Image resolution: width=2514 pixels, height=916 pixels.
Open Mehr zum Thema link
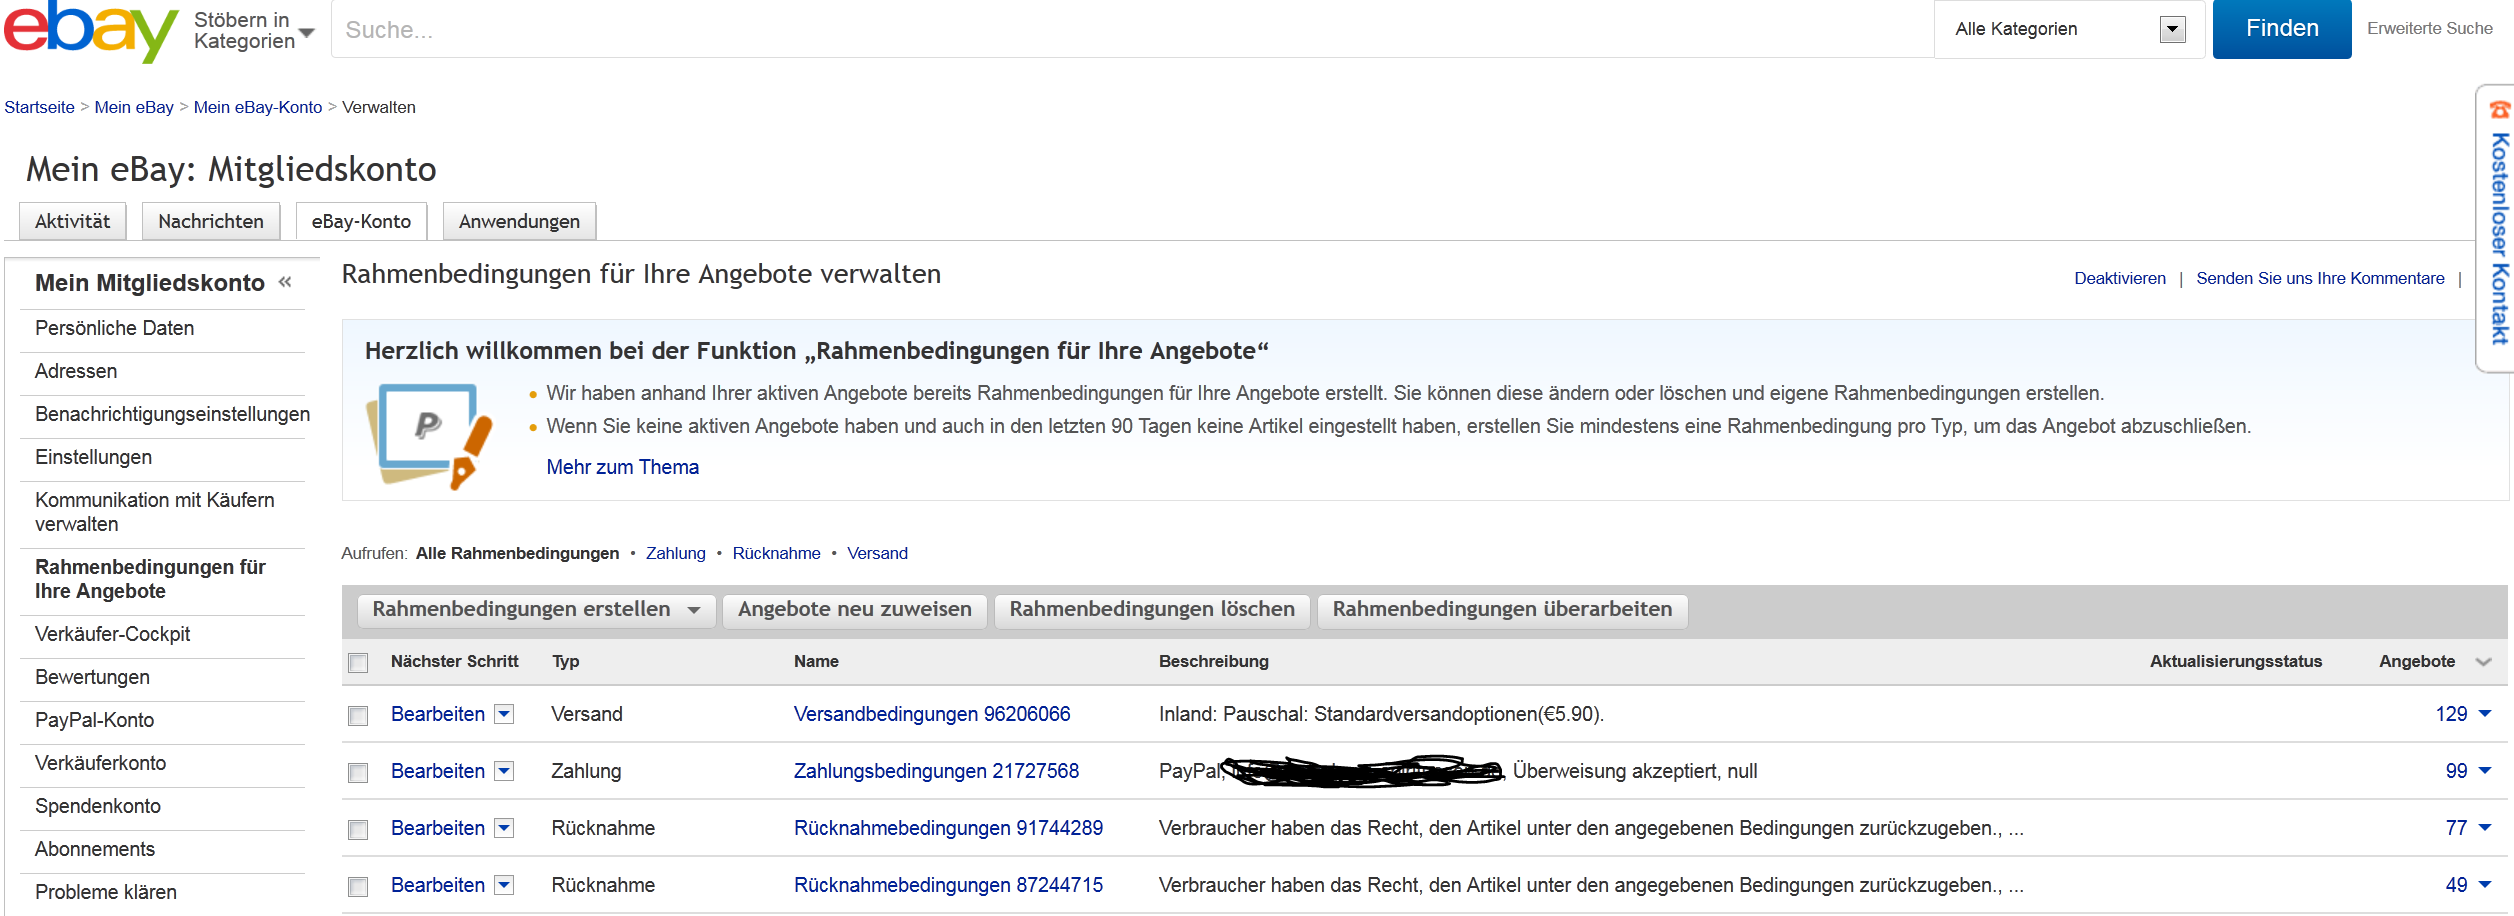(x=622, y=467)
